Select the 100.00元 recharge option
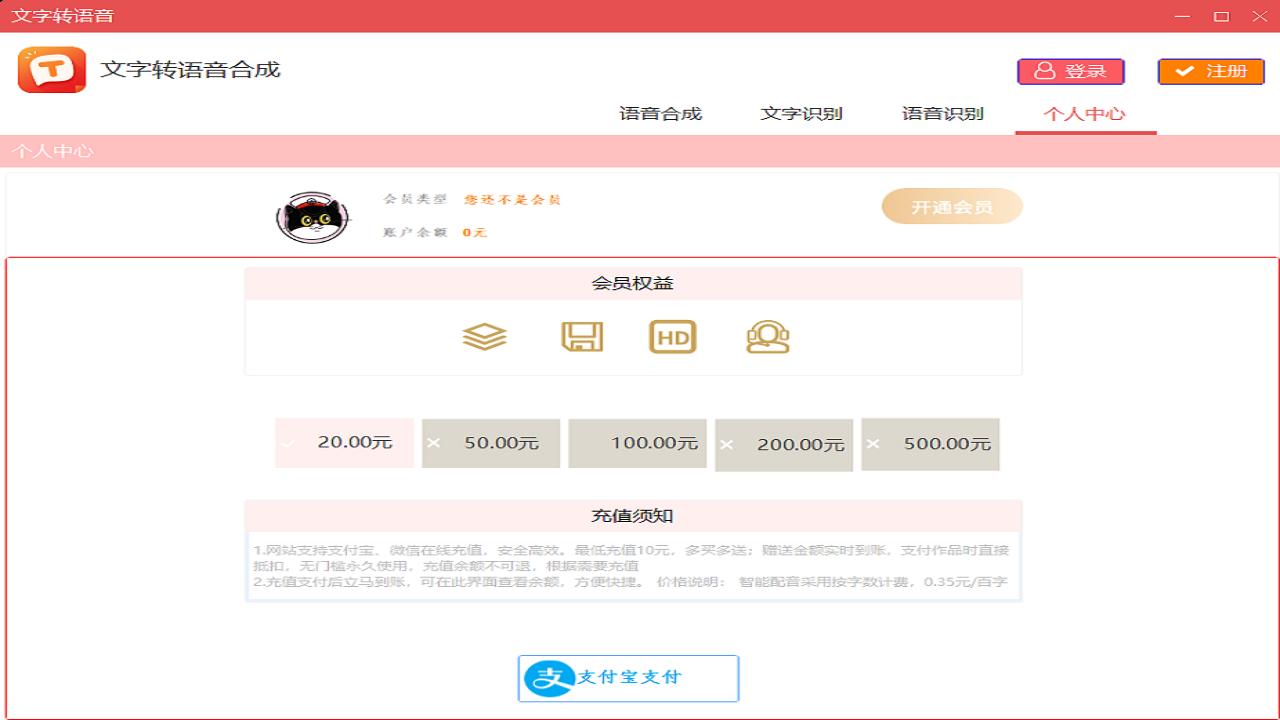1280x720 pixels. [x=637, y=443]
